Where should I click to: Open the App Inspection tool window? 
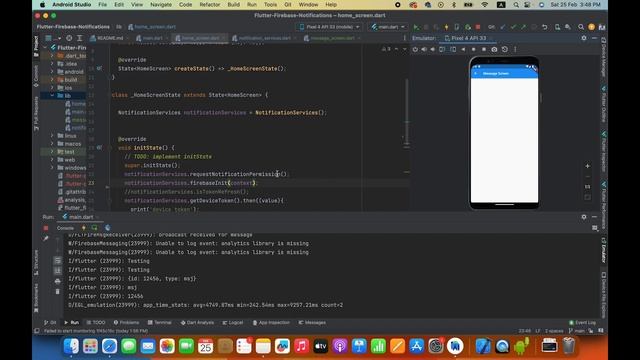(271, 322)
